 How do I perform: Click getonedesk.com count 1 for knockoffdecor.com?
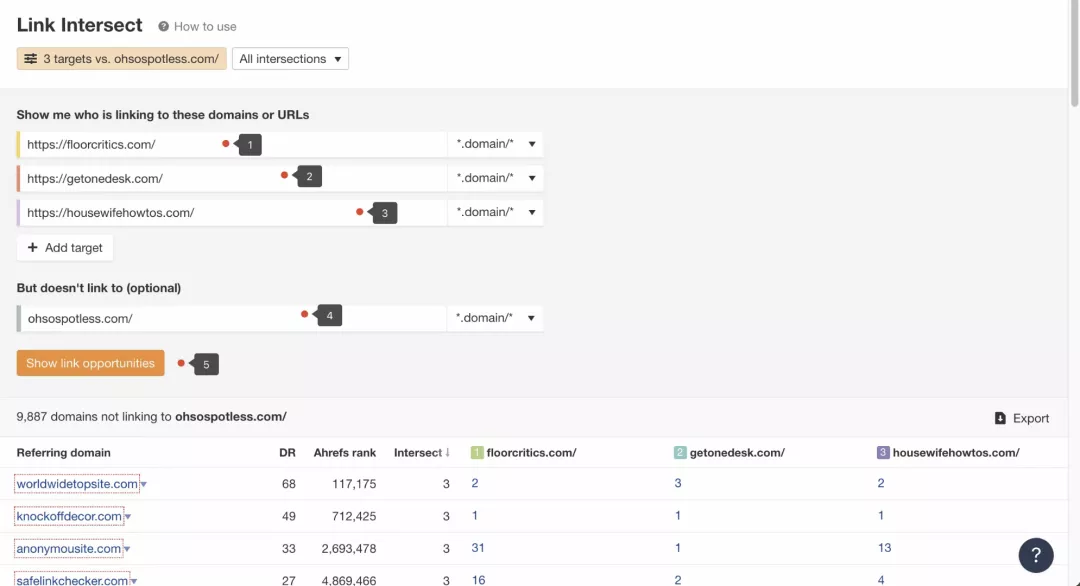(x=678, y=516)
